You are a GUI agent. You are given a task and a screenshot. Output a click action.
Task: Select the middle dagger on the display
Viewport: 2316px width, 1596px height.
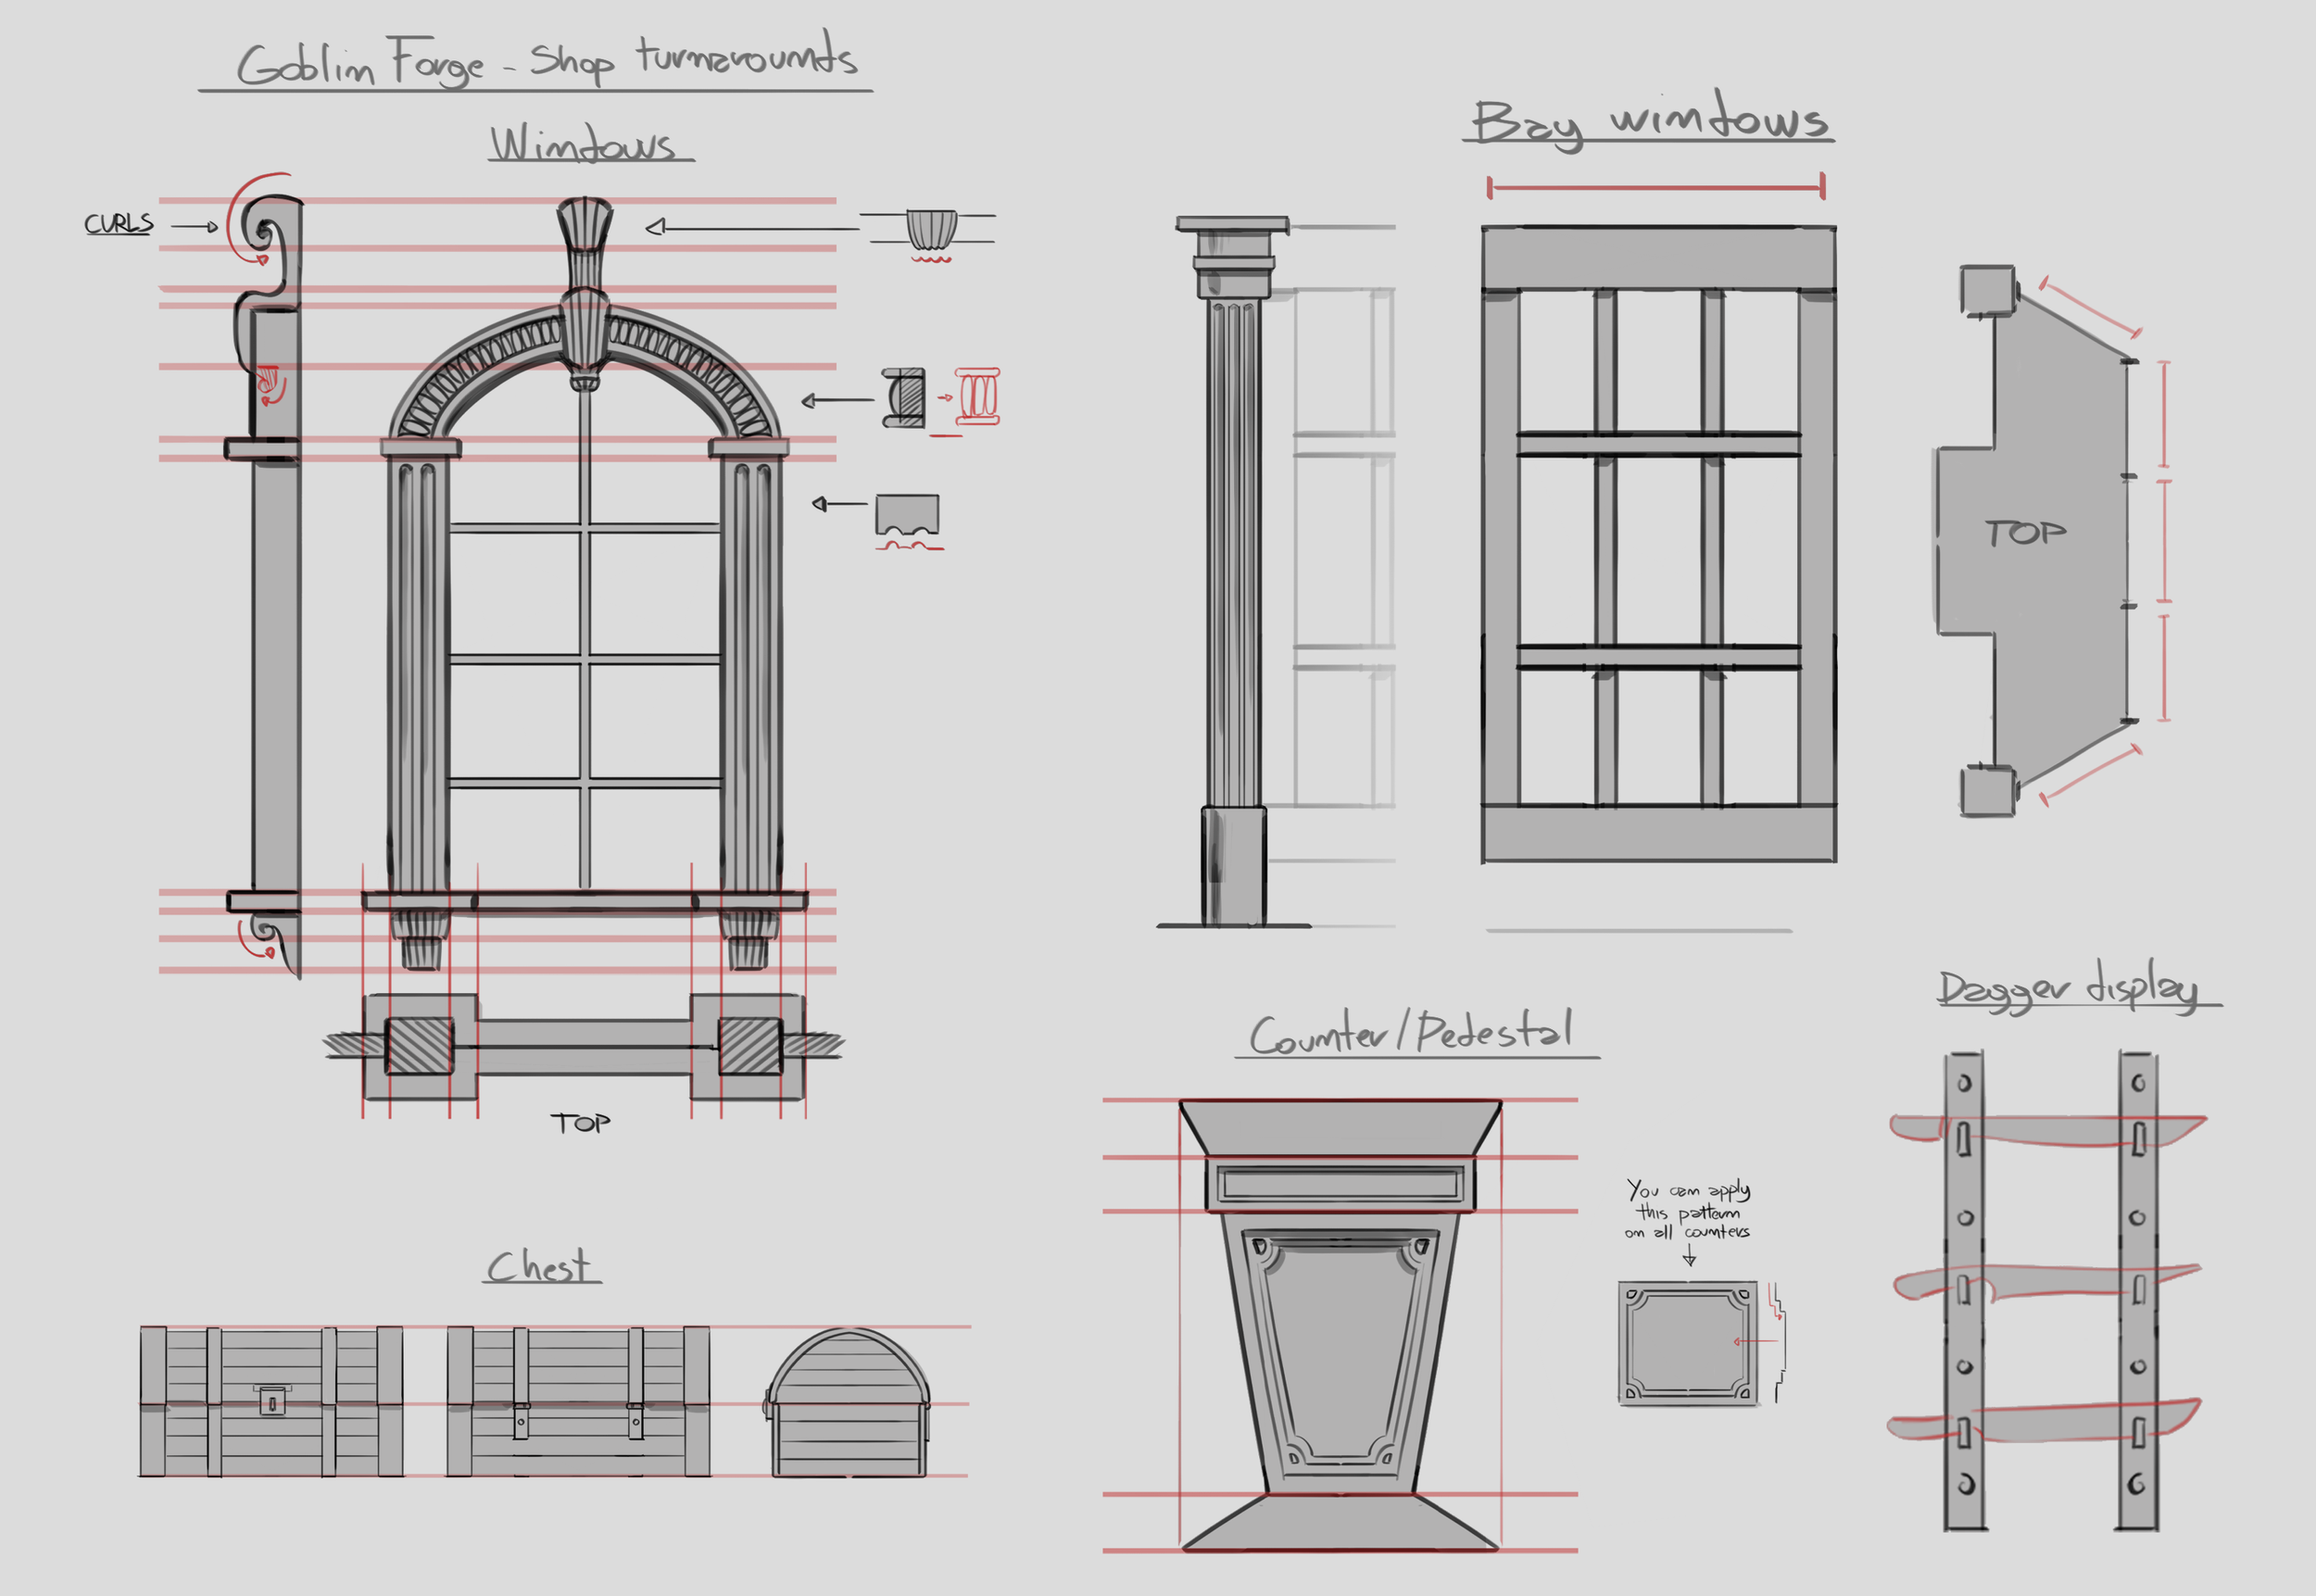[2046, 1282]
